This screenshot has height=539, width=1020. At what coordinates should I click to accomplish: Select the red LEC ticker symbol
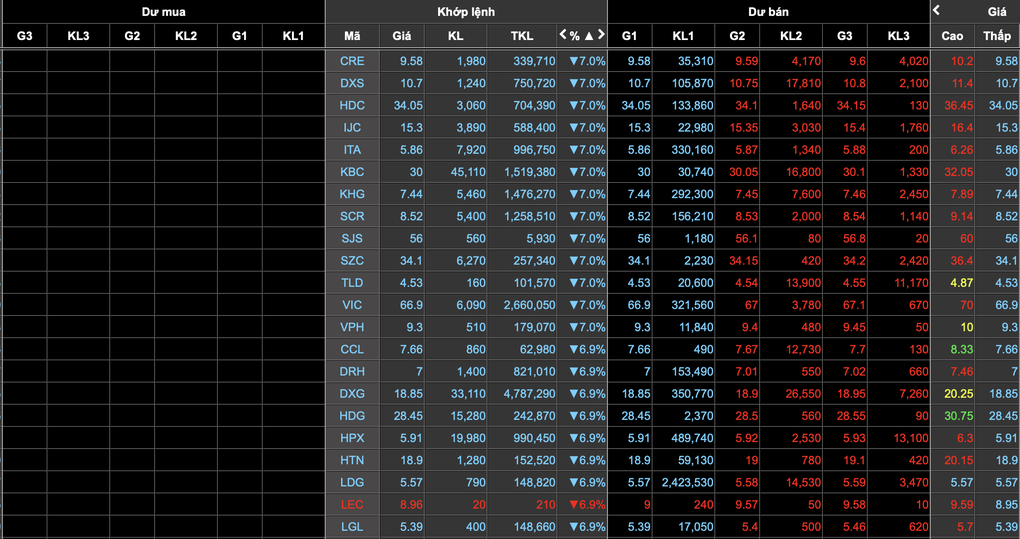point(352,505)
